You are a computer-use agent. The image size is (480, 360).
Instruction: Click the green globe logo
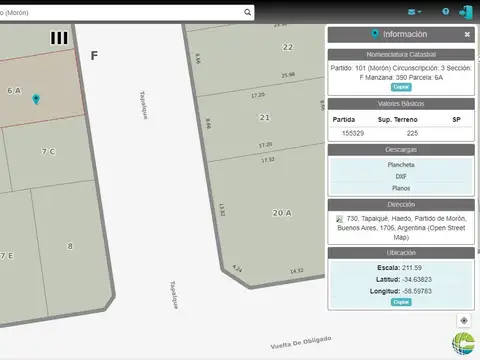[463, 343]
